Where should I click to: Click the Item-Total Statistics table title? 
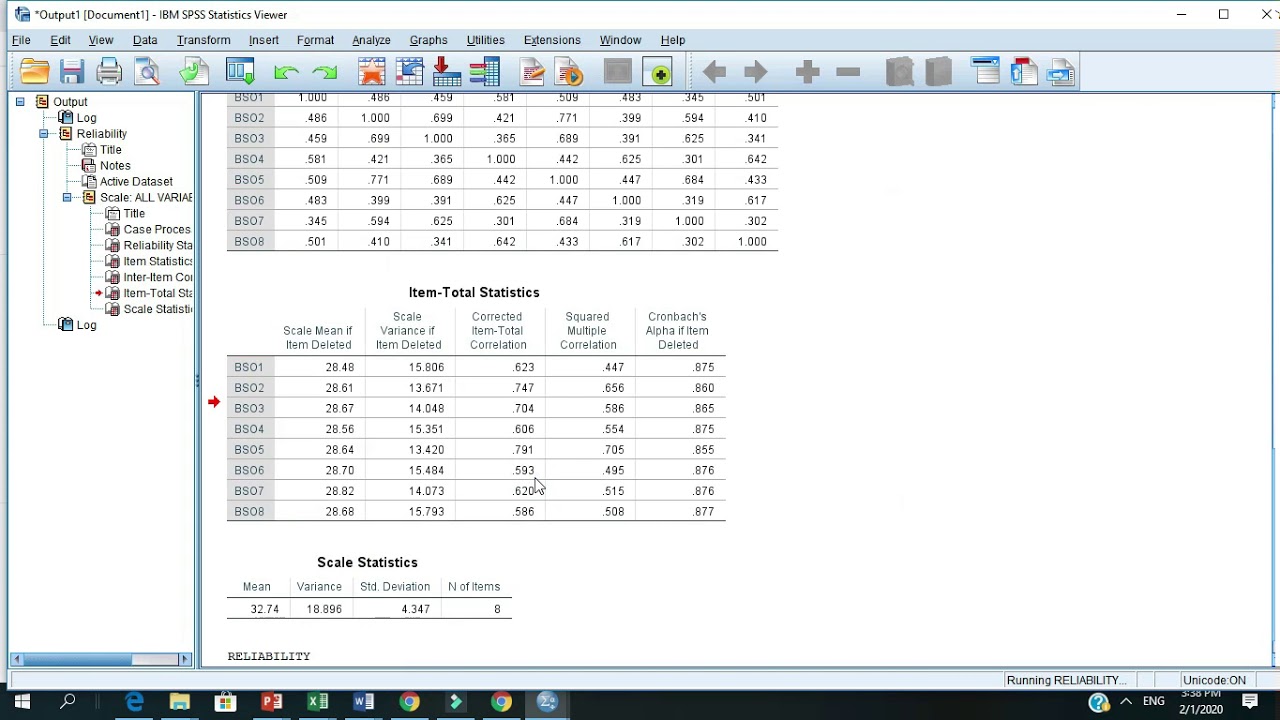pyautogui.click(x=474, y=293)
